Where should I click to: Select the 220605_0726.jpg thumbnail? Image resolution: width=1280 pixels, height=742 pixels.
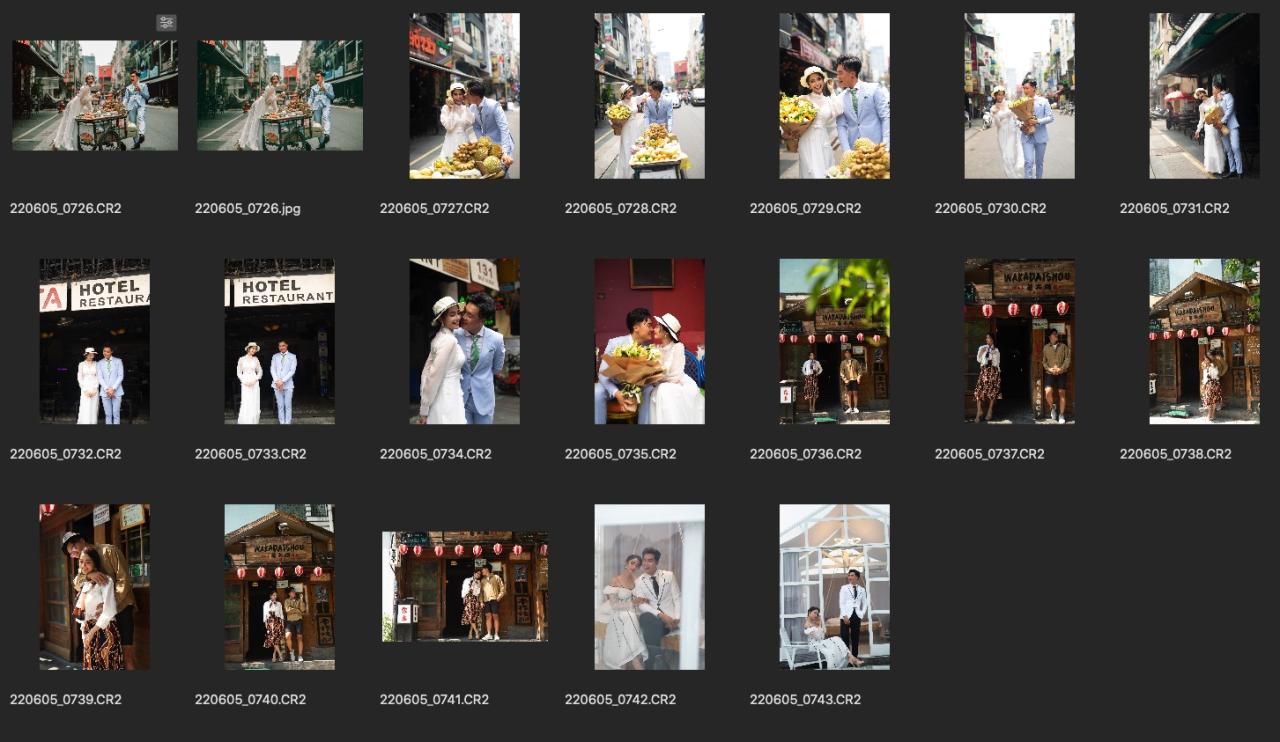280,96
